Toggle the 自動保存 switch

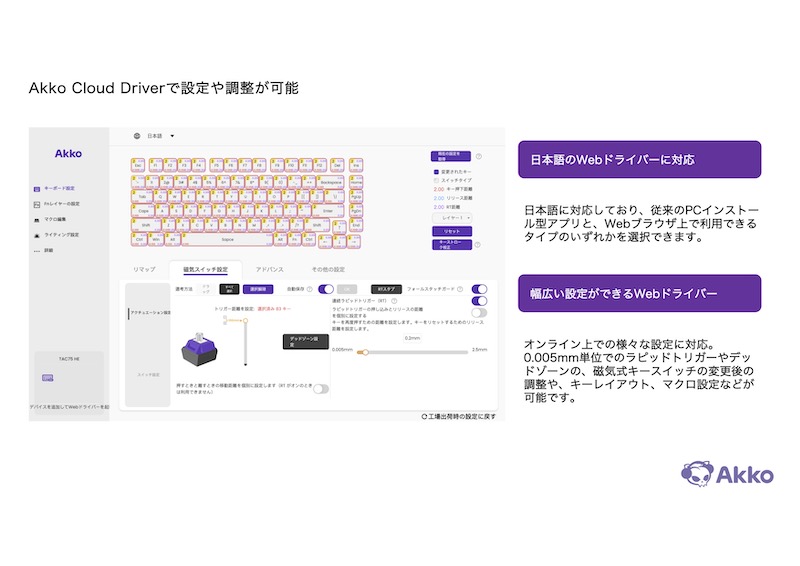pyautogui.click(x=326, y=289)
